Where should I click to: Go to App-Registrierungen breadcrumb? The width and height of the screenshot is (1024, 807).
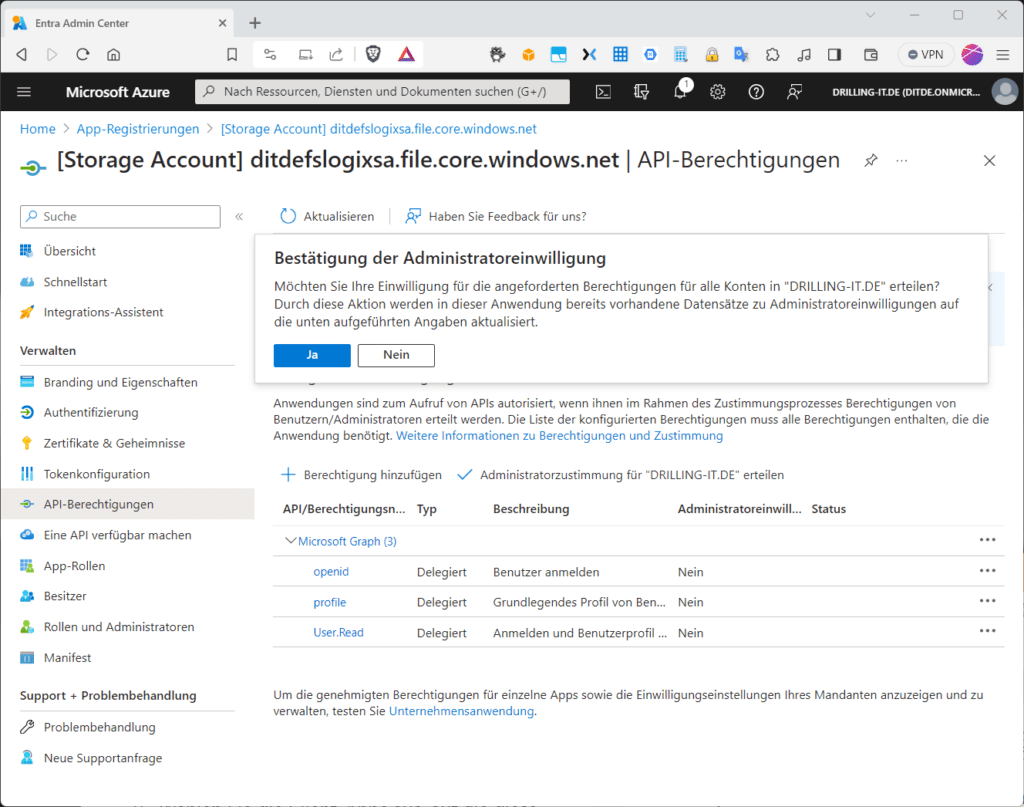pyautogui.click(x=138, y=129)
